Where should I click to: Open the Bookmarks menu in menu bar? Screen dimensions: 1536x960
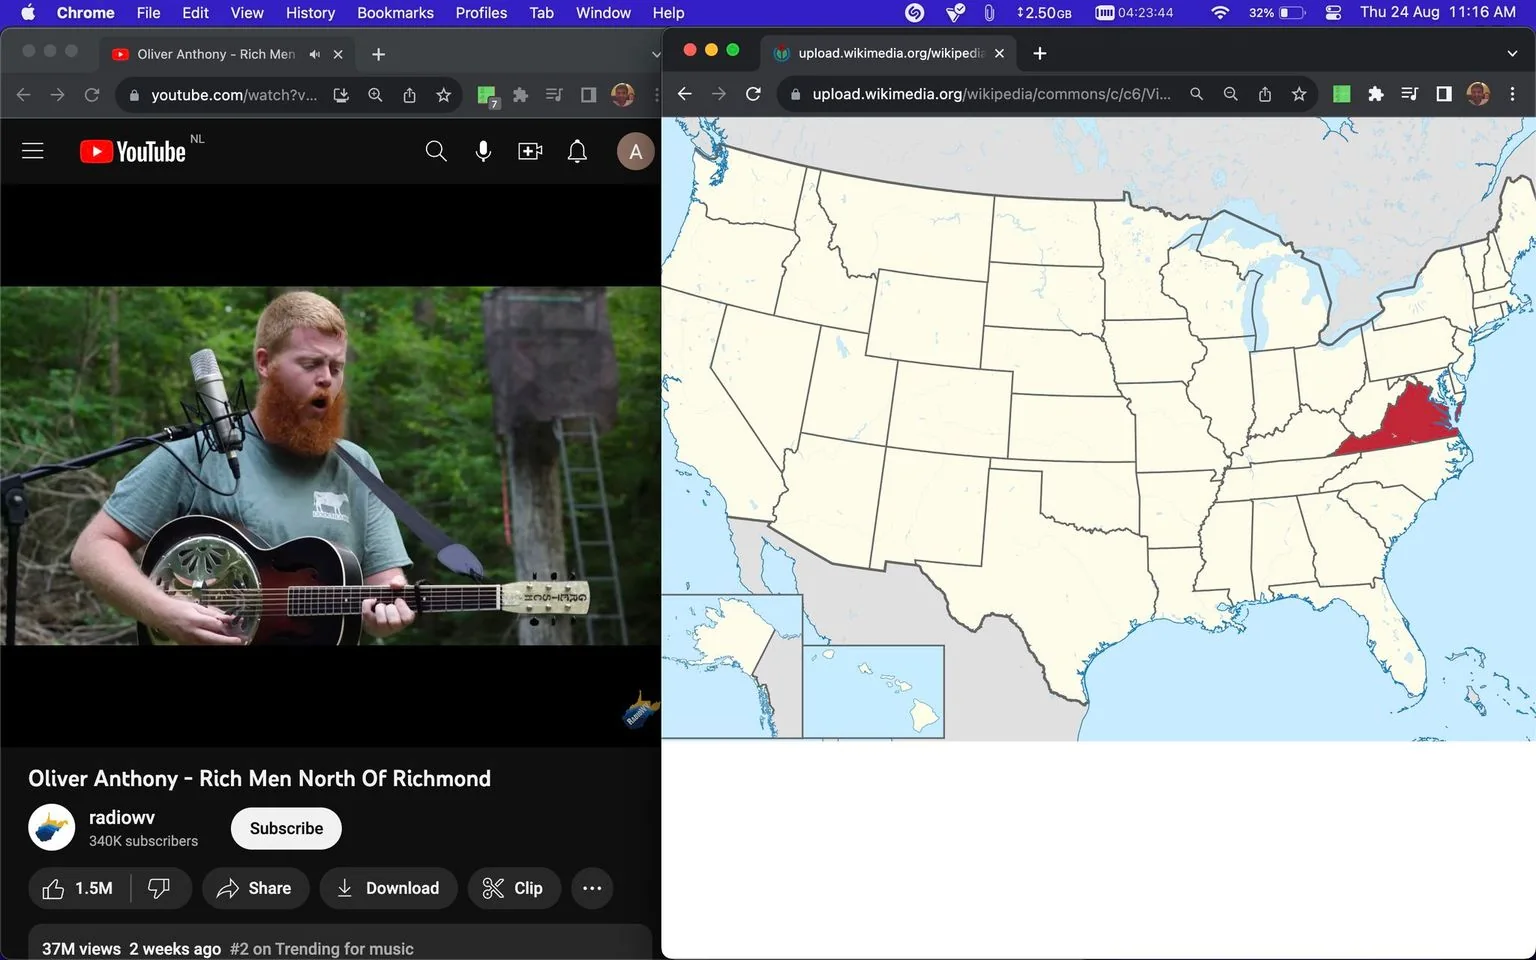tap(395, 12)
